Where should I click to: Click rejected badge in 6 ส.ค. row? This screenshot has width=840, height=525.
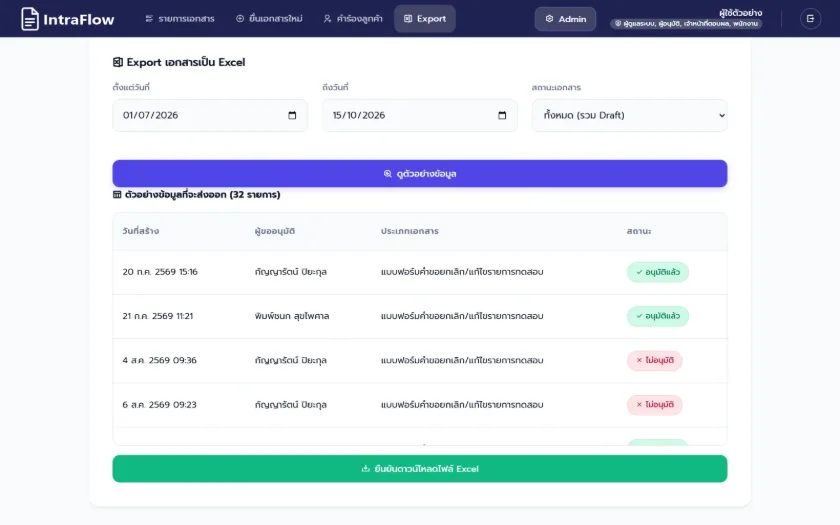pyautogui.click(x=654, y=404)
